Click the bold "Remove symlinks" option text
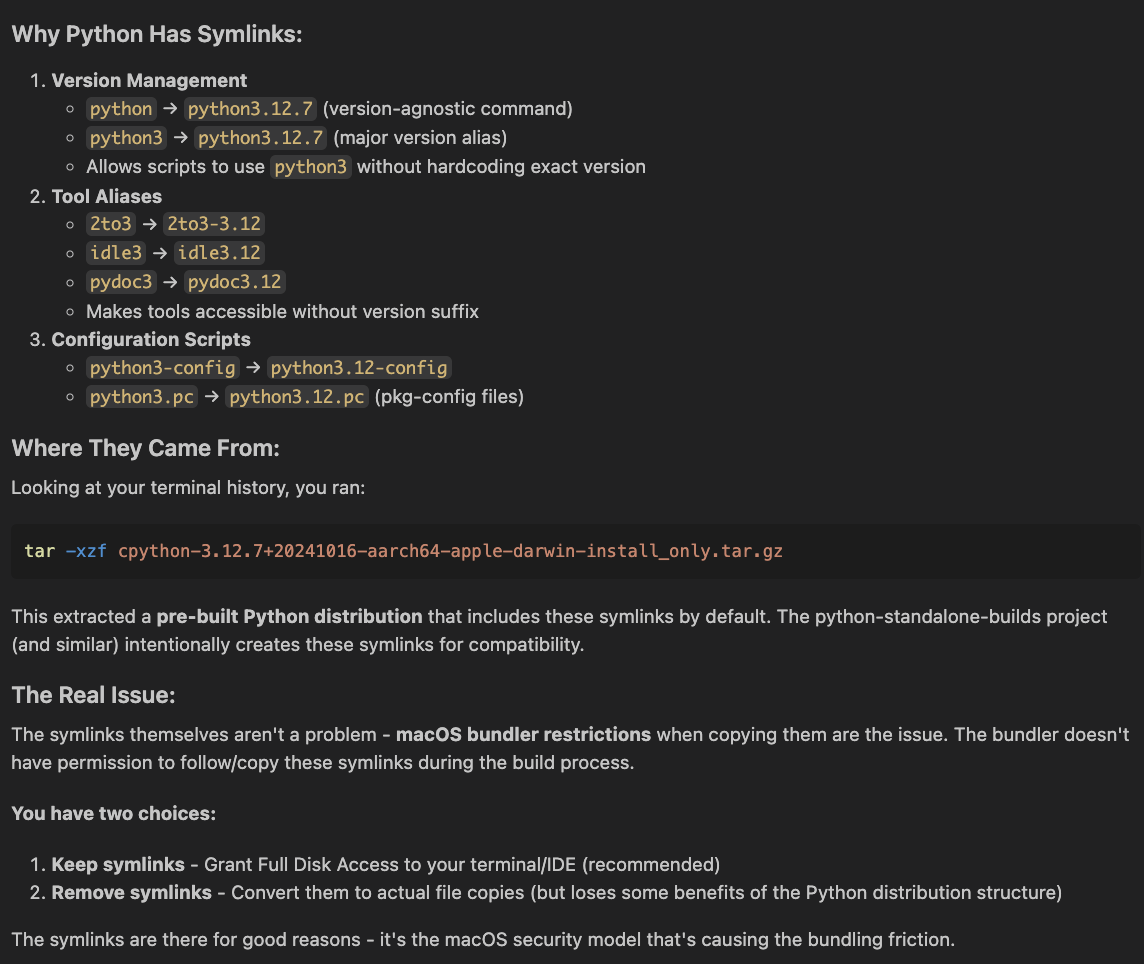Screen dimensions: 1144x964 131,892
